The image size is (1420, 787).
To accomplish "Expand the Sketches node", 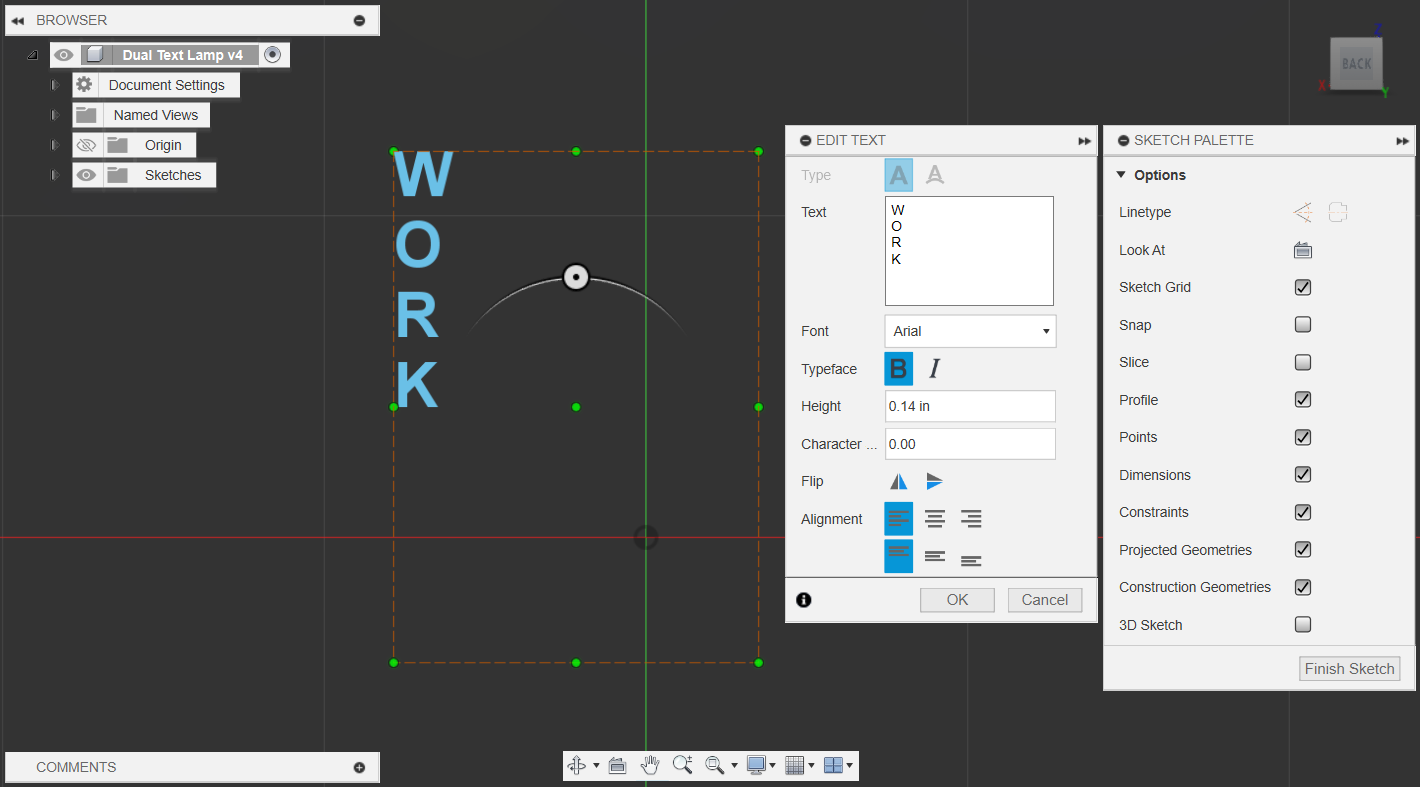I will point(56,175).
